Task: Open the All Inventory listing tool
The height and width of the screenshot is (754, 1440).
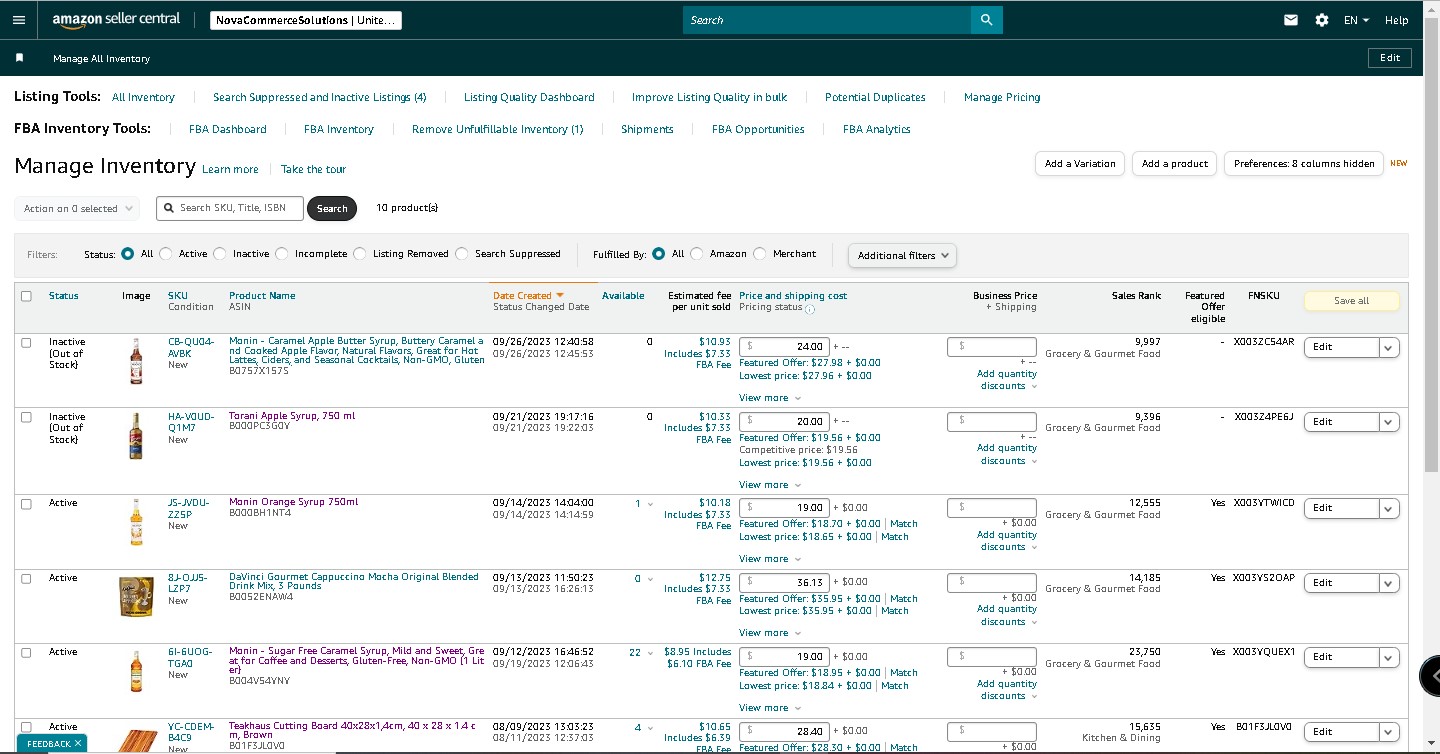Action: click(x=143, y=97)
